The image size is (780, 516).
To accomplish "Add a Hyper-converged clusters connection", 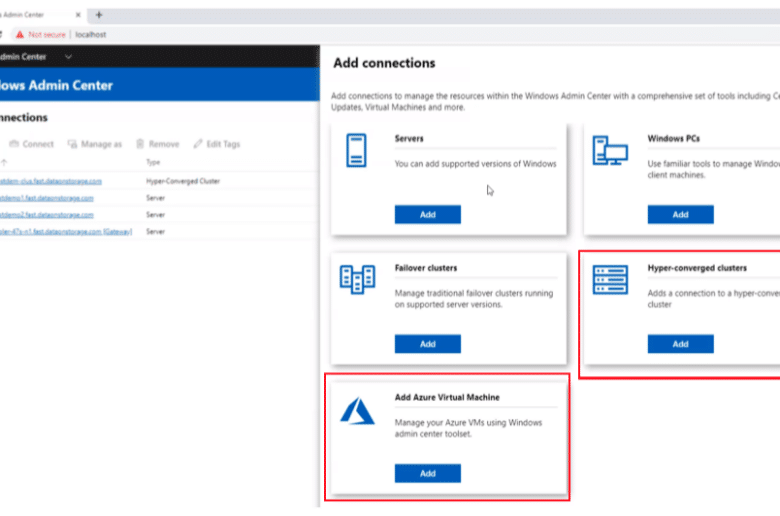I will (x=681, y=344).
